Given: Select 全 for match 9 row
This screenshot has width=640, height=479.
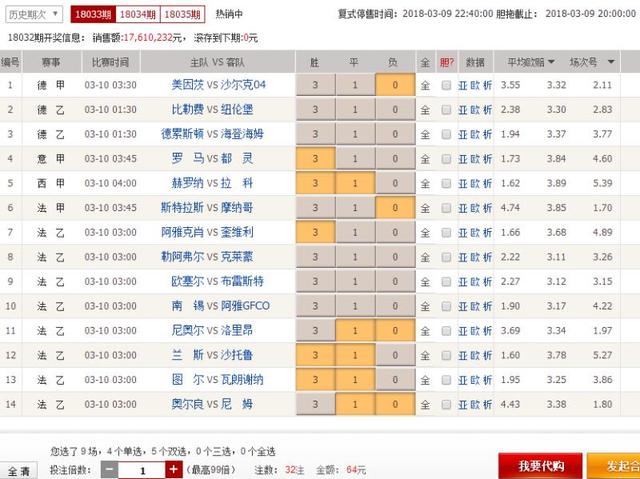Looking at the screenshot, I should point(425,282).
